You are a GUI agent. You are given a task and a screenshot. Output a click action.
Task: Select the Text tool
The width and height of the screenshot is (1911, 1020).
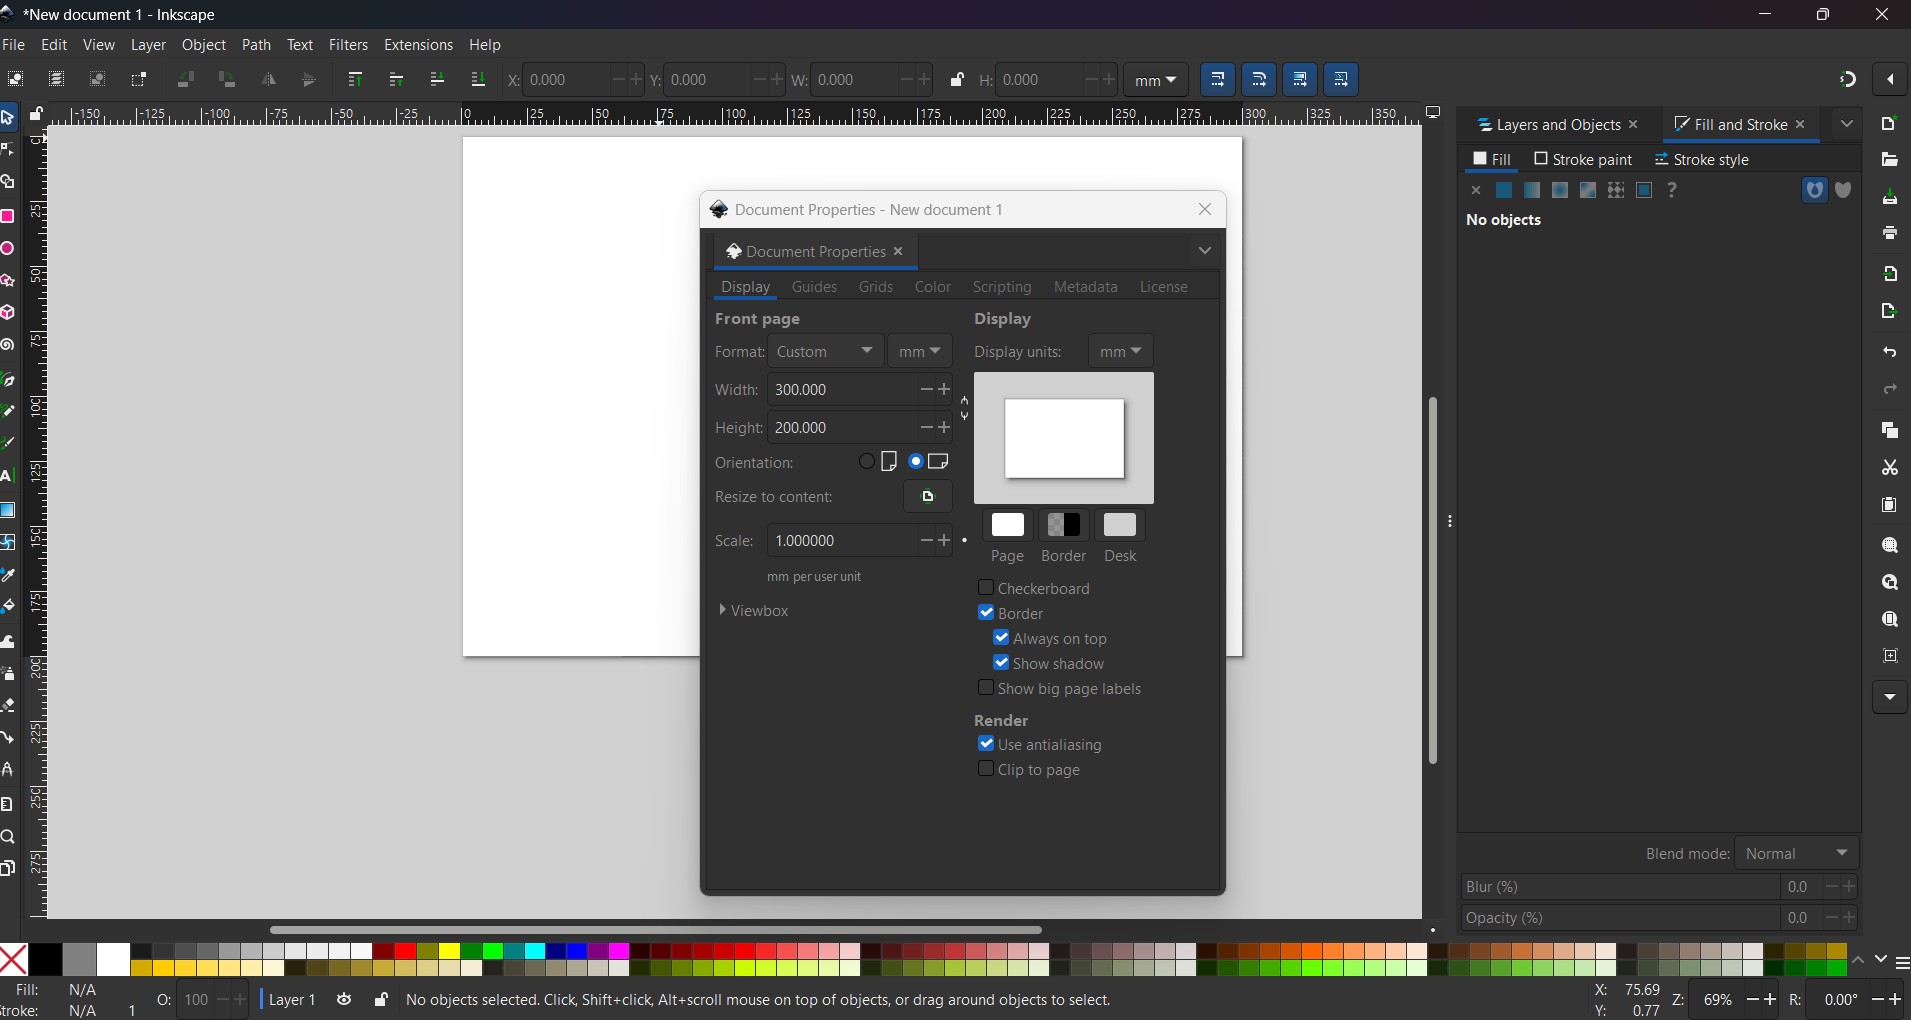(x=8, y=476)
